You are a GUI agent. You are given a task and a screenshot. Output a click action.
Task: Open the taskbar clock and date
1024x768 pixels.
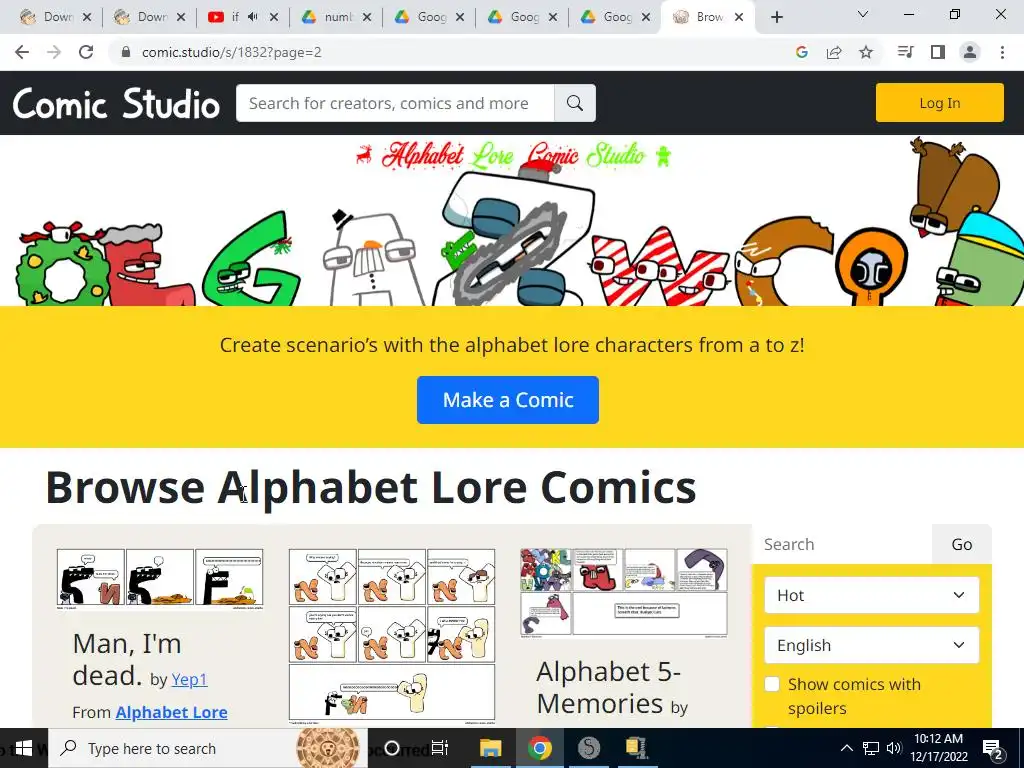[938, 748]
